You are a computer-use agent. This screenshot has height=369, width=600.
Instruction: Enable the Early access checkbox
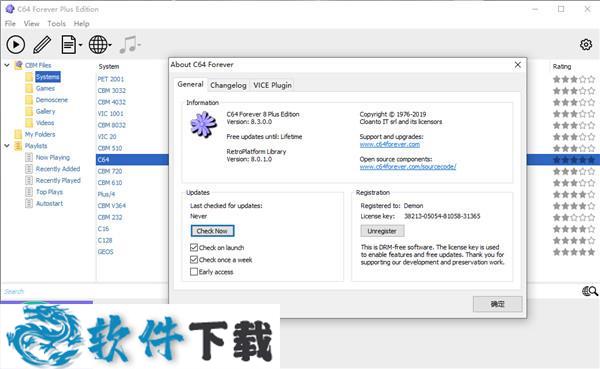click(194, 272)
